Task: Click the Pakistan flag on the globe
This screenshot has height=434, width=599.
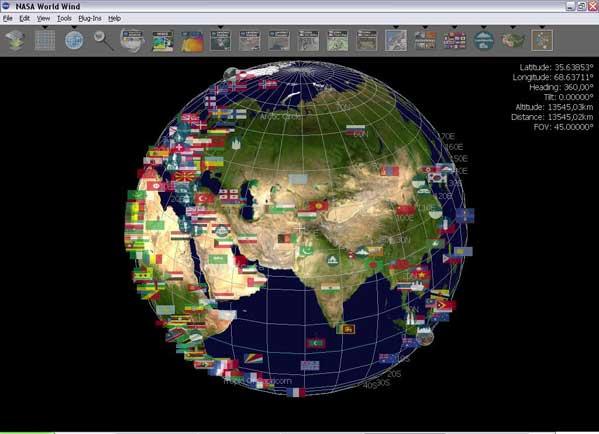Action: point(306,251)
